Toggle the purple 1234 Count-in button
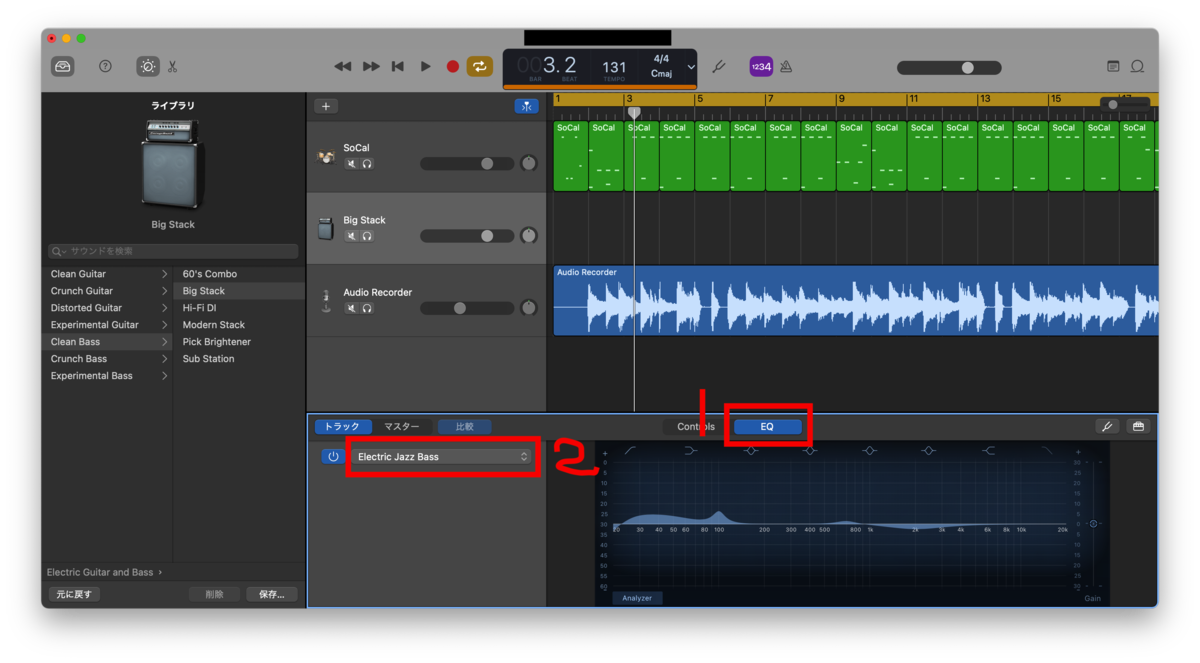 761,67
